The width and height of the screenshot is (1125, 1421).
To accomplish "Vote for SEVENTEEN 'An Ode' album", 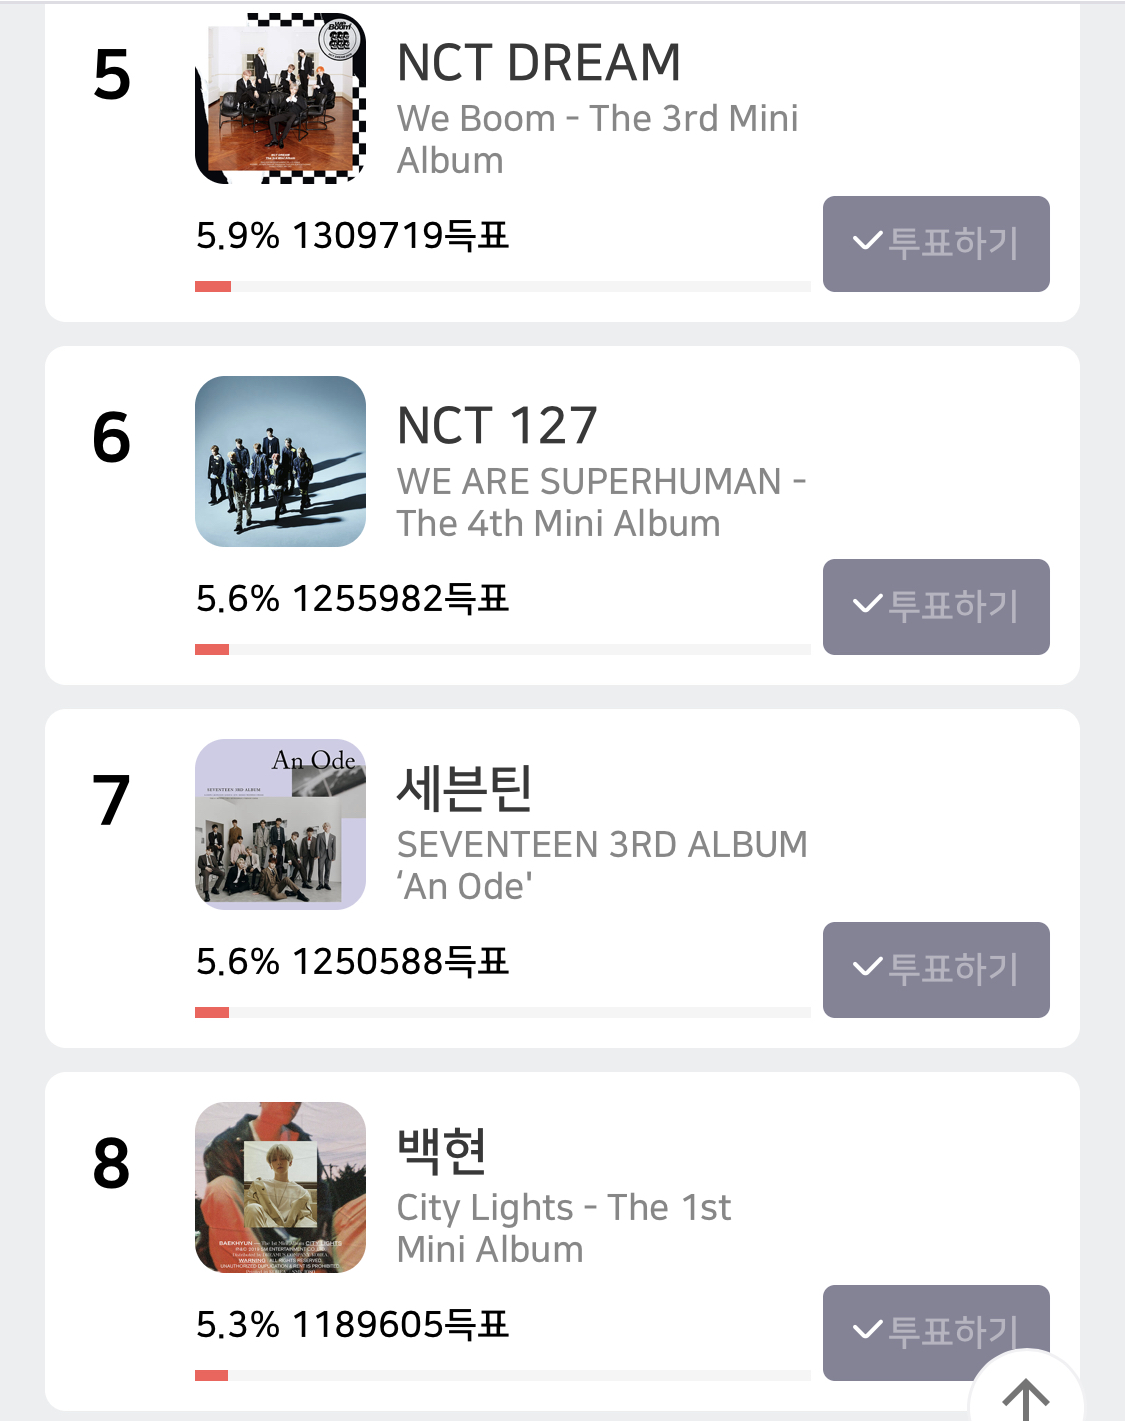I will 935,969.
